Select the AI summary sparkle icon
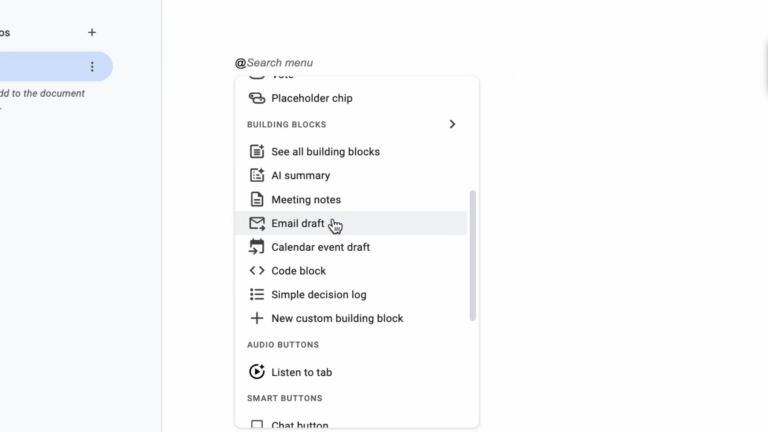The image size is (768, 432). coord(257,176)
